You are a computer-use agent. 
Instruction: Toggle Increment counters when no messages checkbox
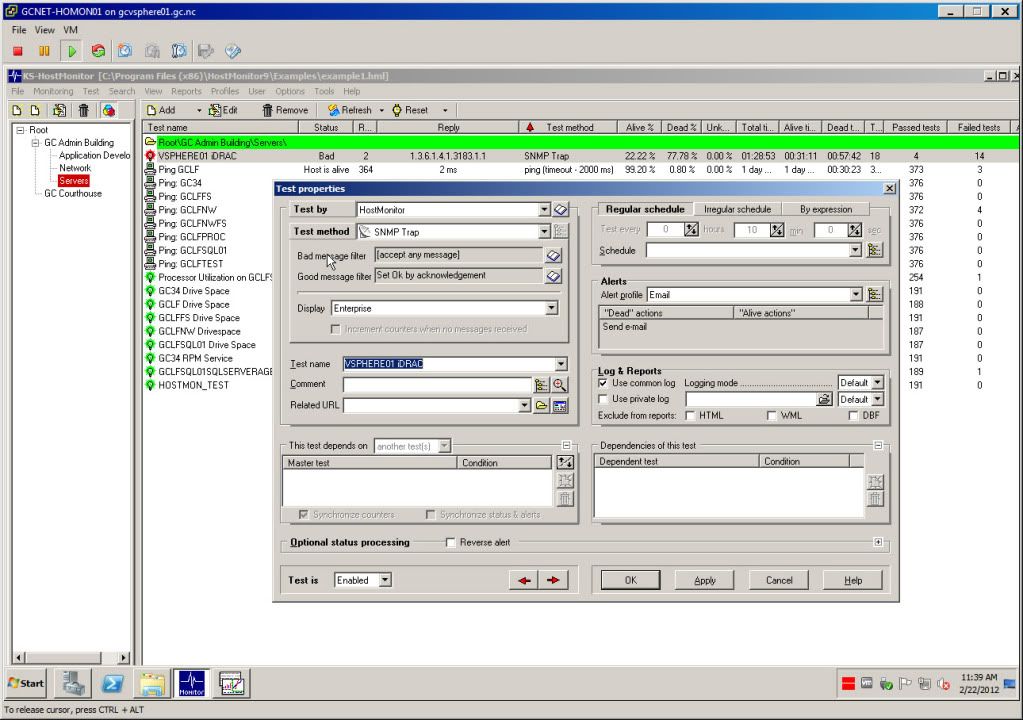point(335,329)
